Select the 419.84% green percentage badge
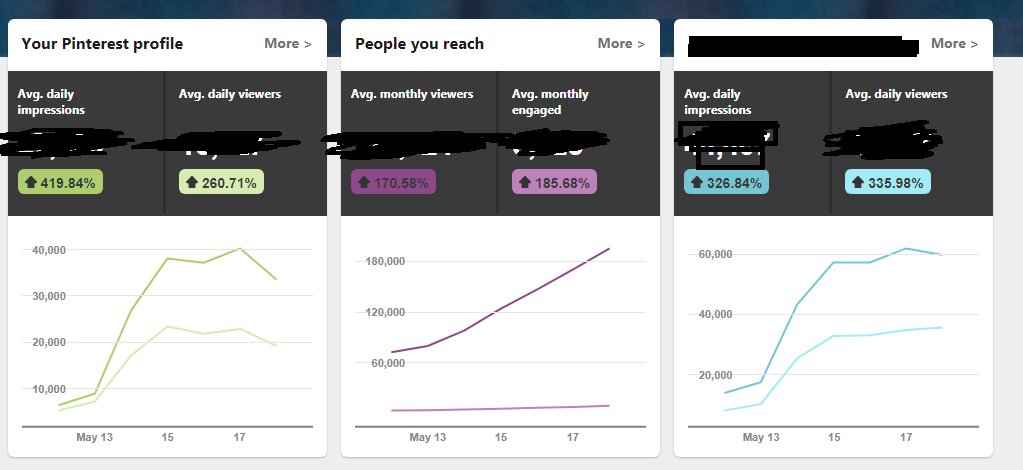 60,182
